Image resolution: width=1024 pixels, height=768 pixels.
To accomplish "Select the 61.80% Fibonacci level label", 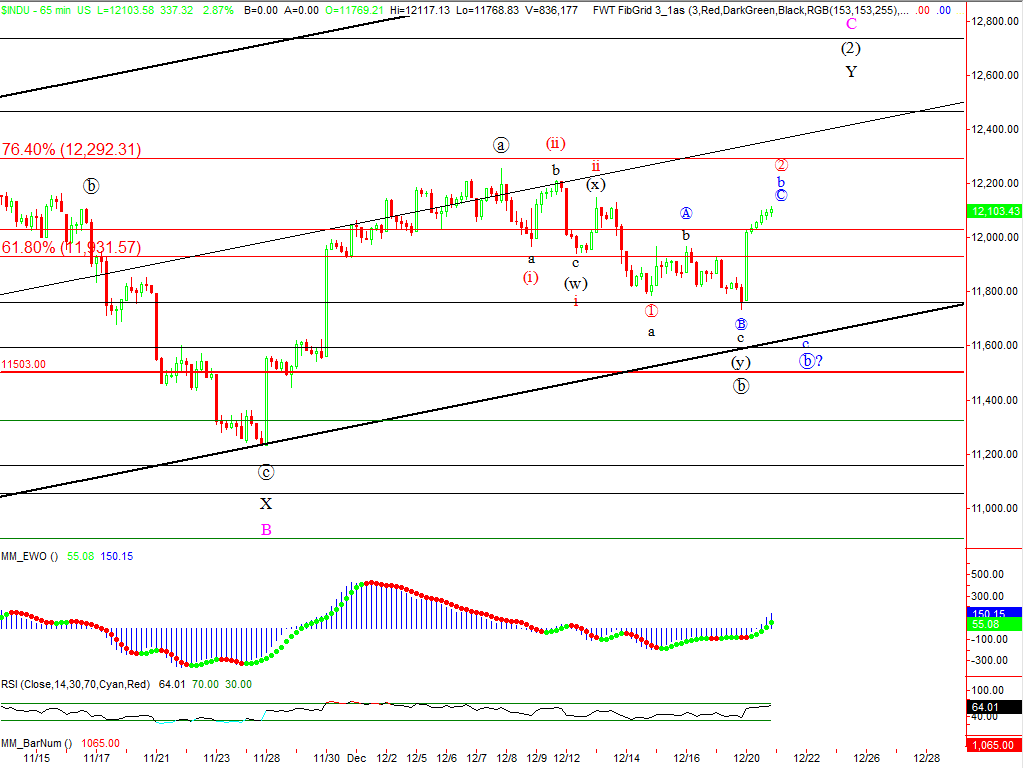I will coord(71,247).
